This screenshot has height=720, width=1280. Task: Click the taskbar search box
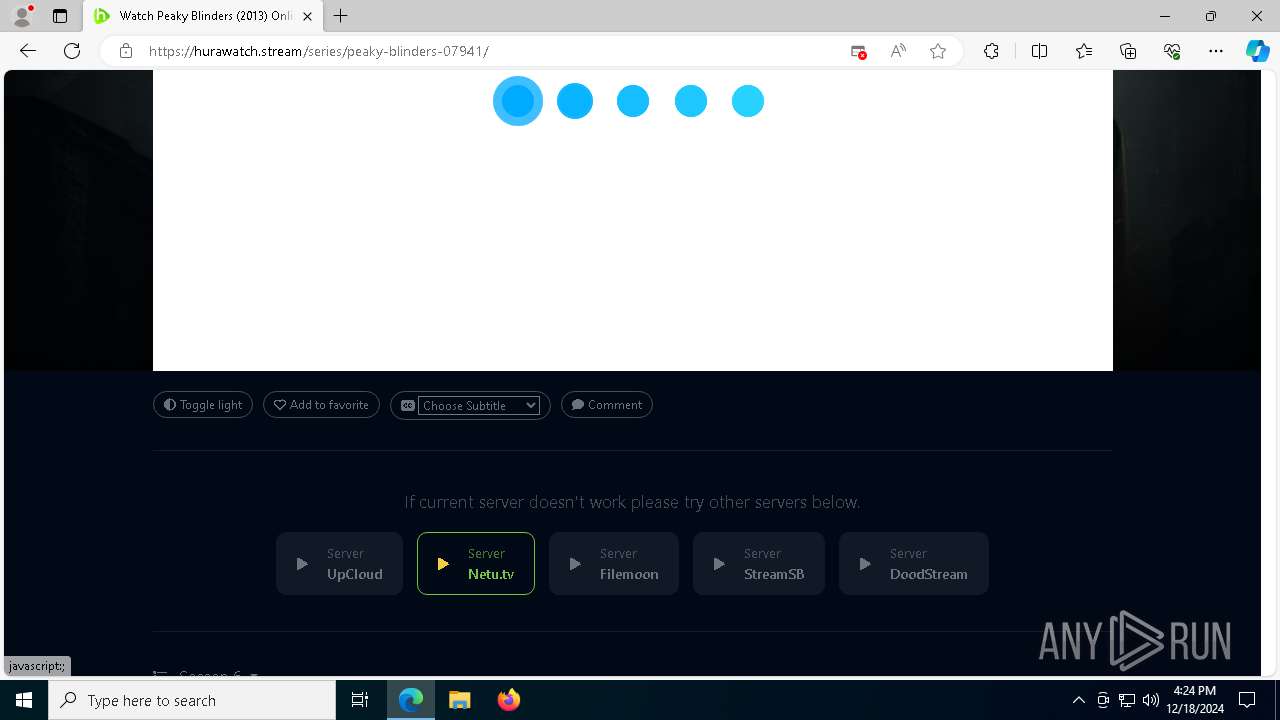point(192,700)
